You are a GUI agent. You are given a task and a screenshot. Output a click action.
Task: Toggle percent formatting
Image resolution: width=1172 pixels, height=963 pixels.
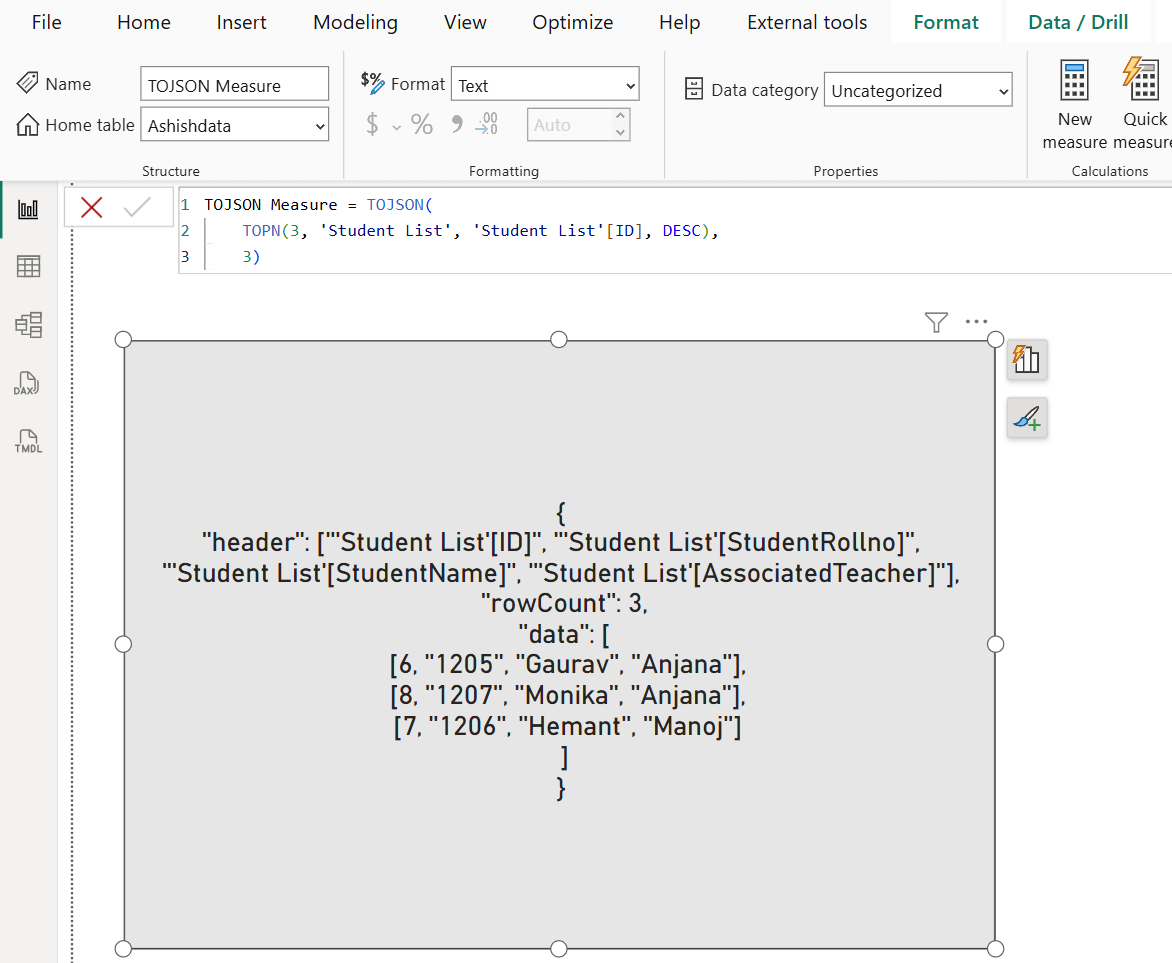point(421,123)
